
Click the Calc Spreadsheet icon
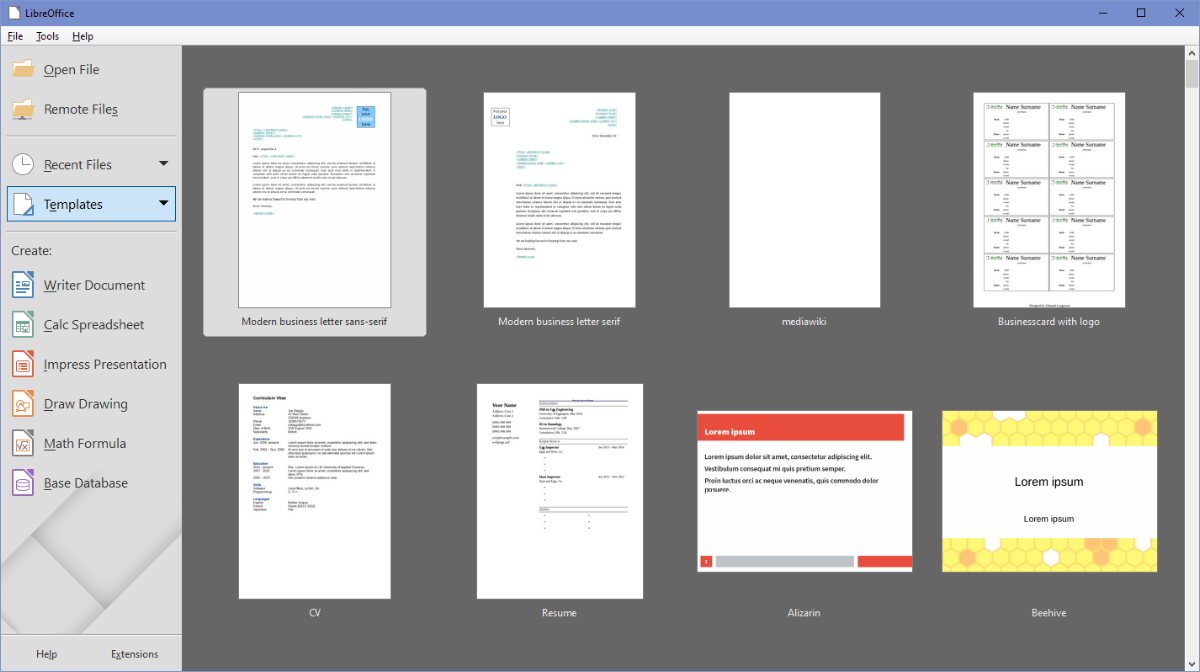(x=23, y=324)
